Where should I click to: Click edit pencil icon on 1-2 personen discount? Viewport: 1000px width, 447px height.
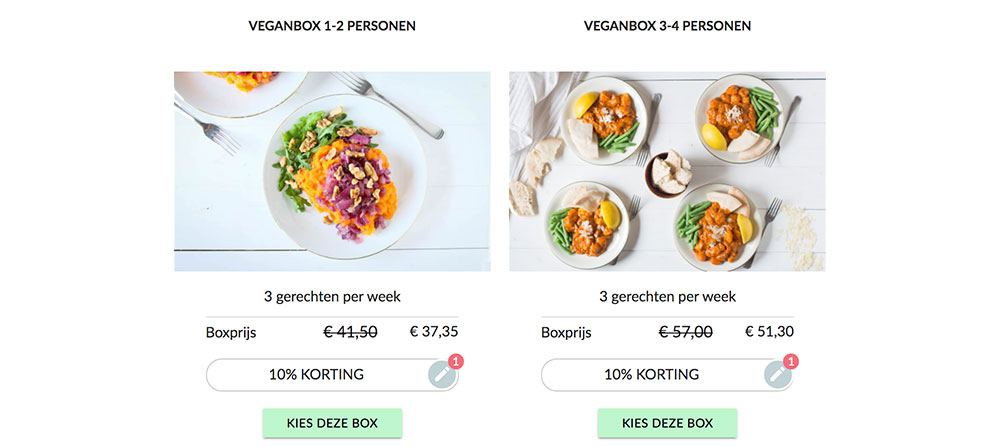[441, 375]
